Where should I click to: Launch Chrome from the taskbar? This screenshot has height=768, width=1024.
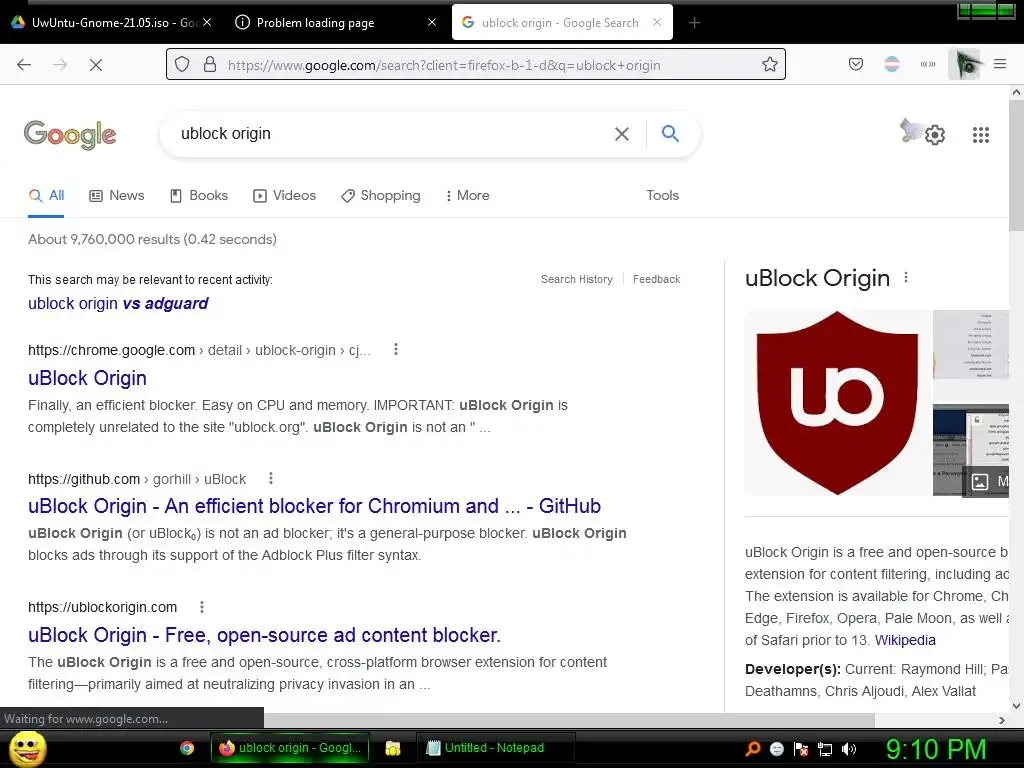click(187, 748)
